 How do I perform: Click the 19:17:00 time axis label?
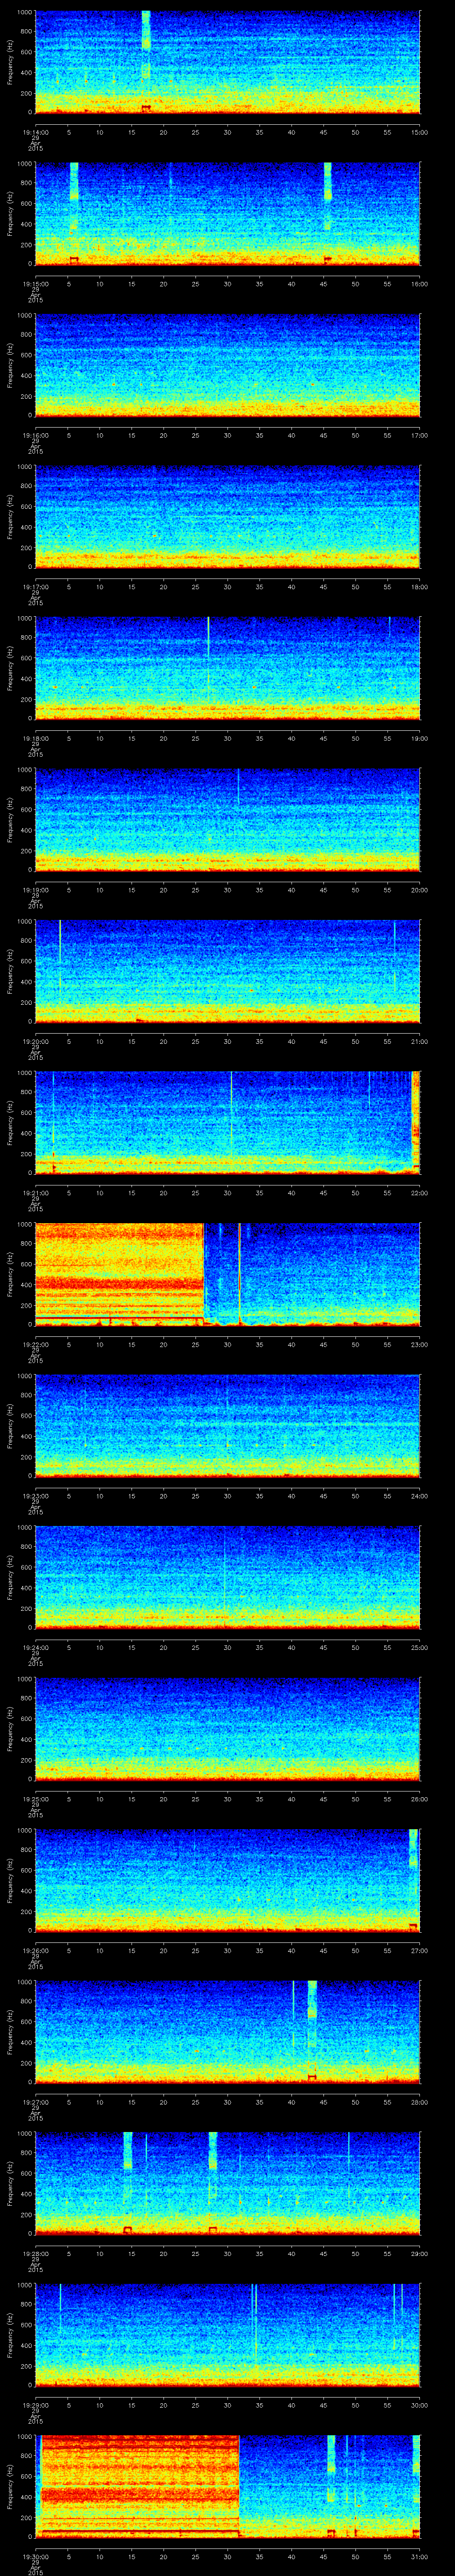point(35,586)
